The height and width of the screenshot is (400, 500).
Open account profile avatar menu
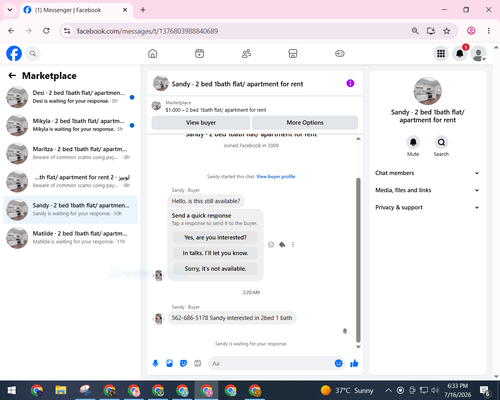(478, 54)
